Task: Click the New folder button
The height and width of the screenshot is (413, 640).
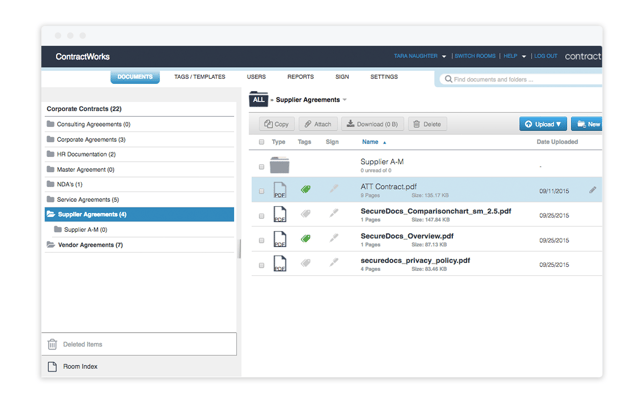Action: point(587,124)
